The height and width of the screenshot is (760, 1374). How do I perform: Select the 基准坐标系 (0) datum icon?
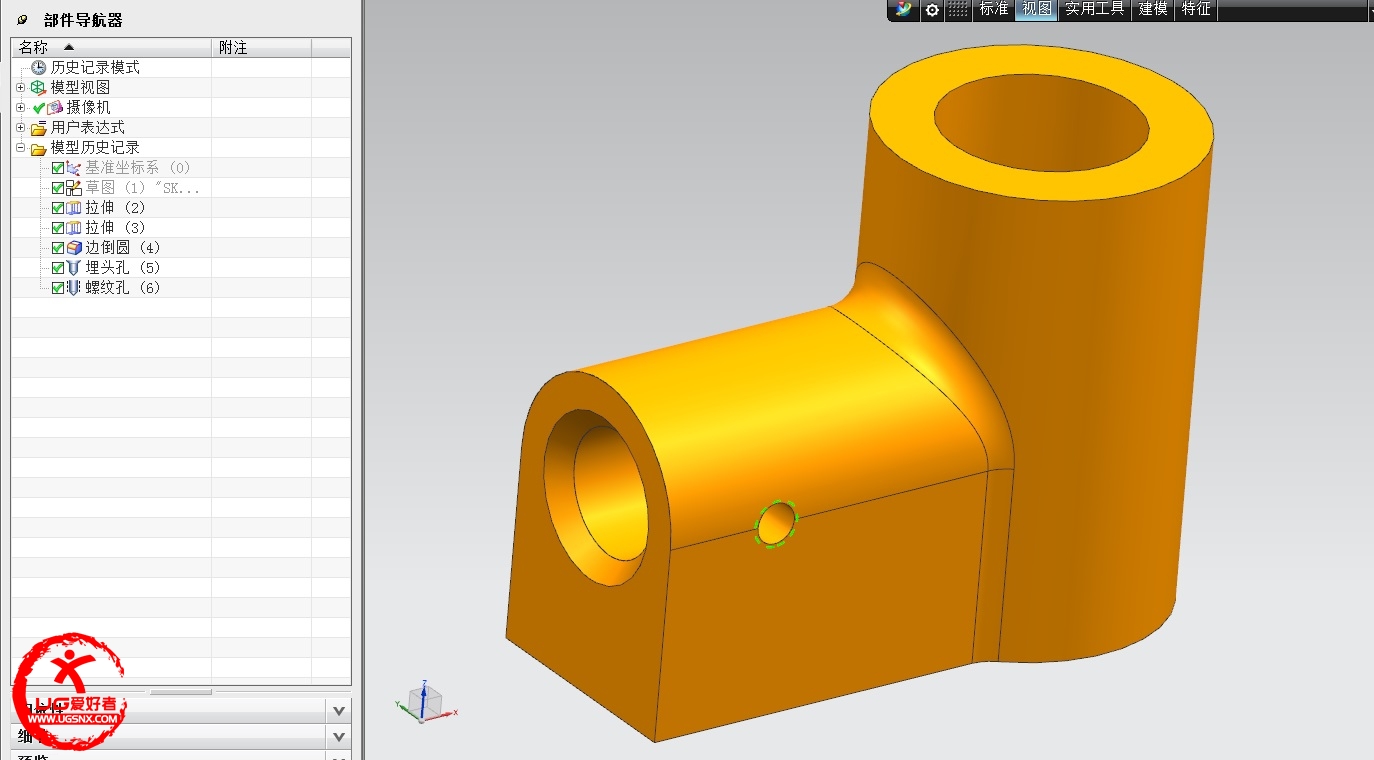click(73, 167)
